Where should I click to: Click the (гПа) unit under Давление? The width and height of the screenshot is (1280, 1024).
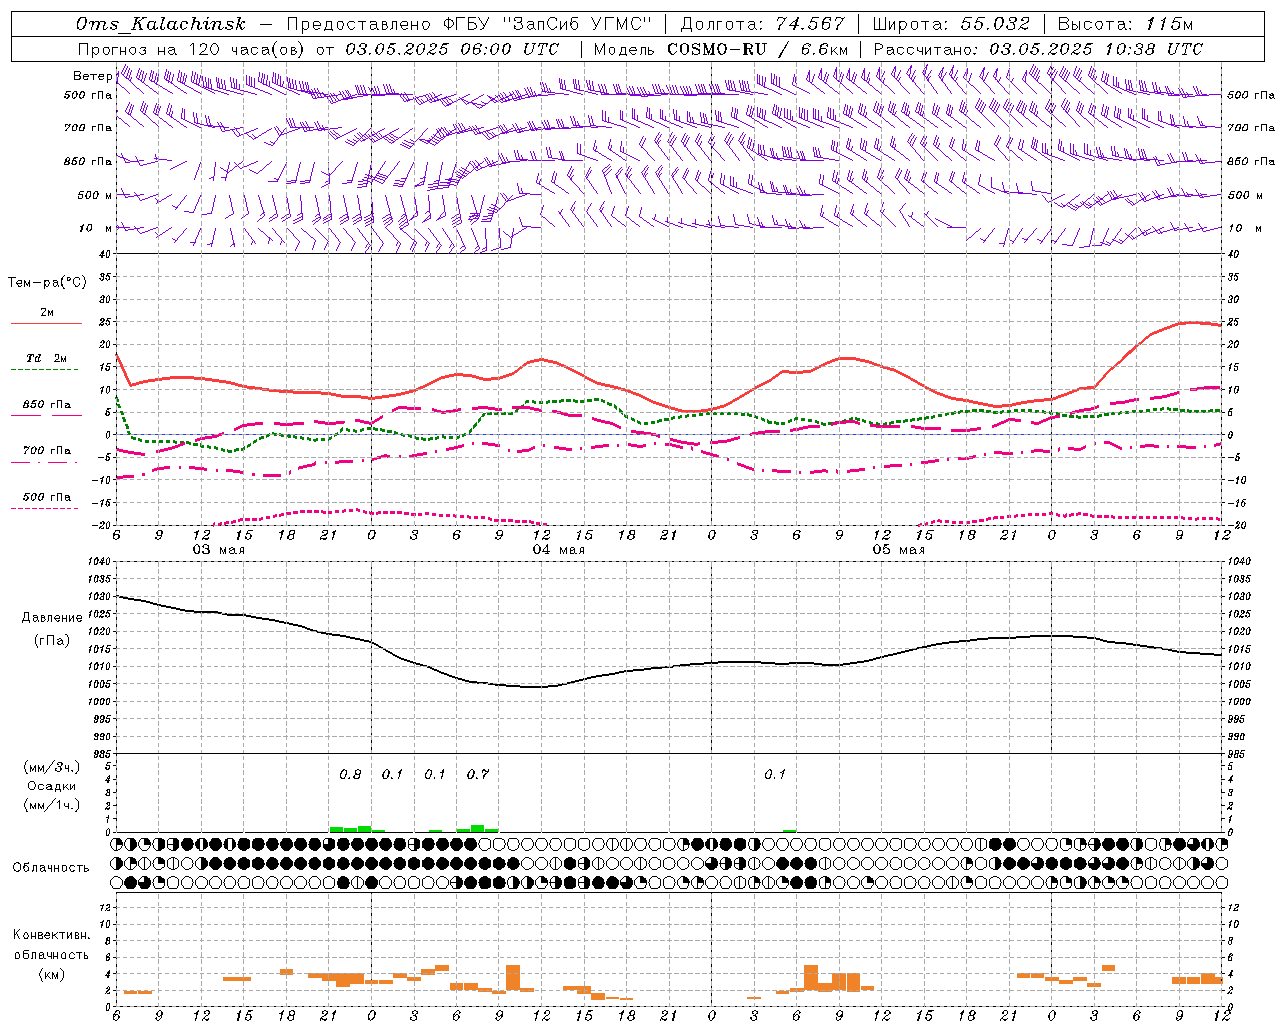click(51, 640)
